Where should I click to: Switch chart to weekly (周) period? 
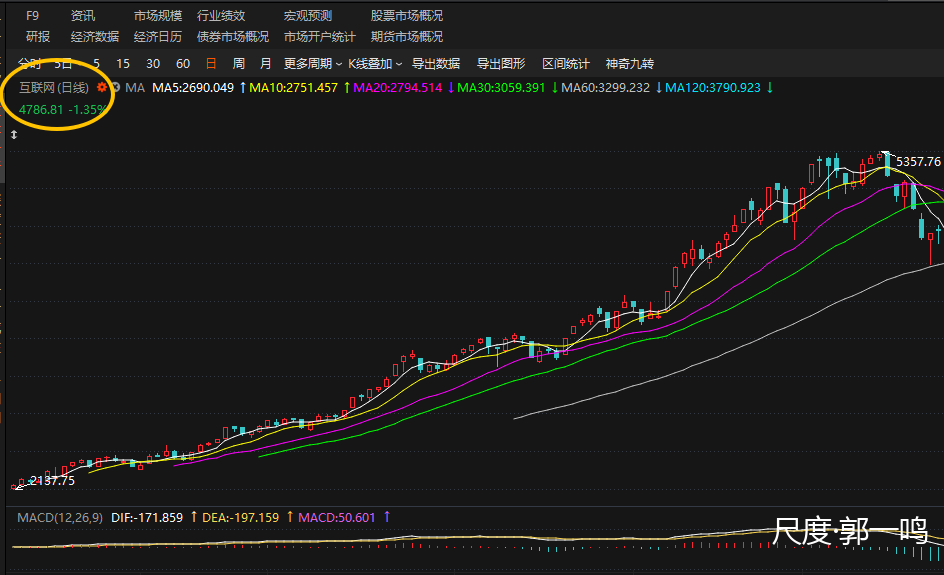point(238,63)
